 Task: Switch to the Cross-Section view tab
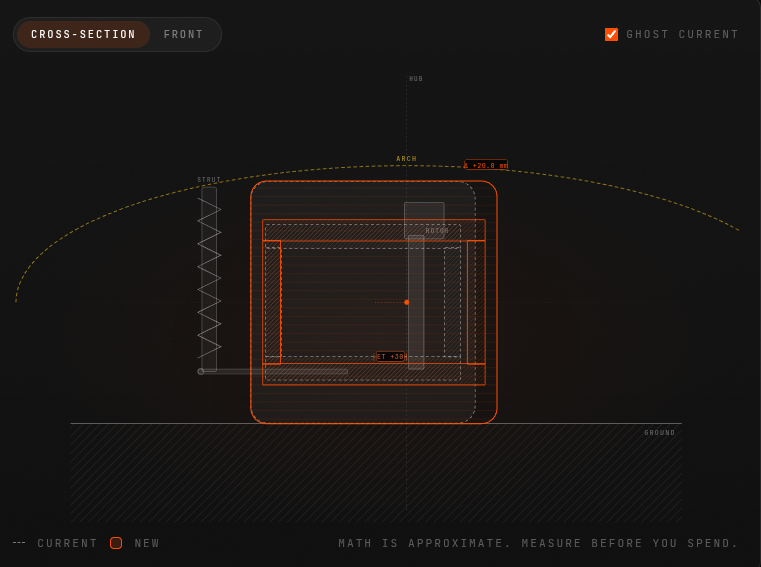[83, 34]
